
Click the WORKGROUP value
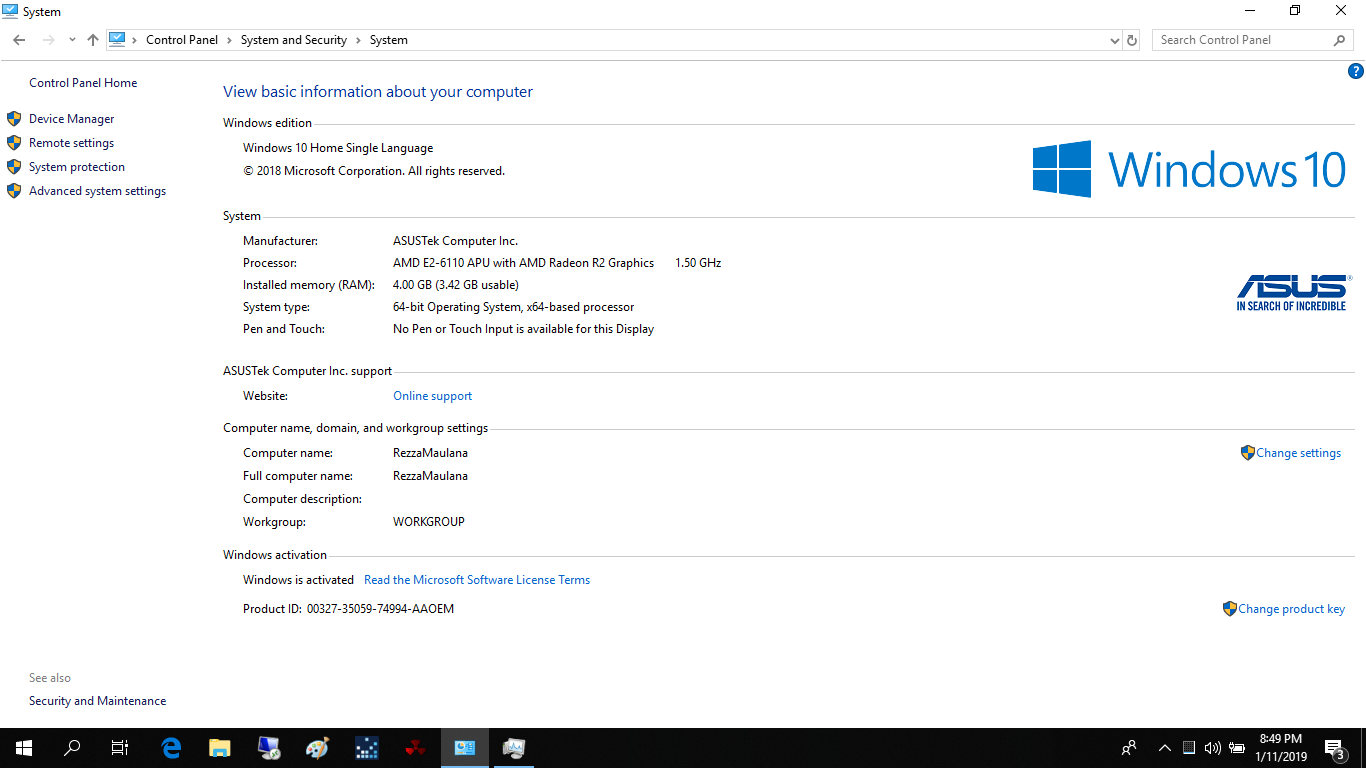pyautogui.click(x=429, y=522)
